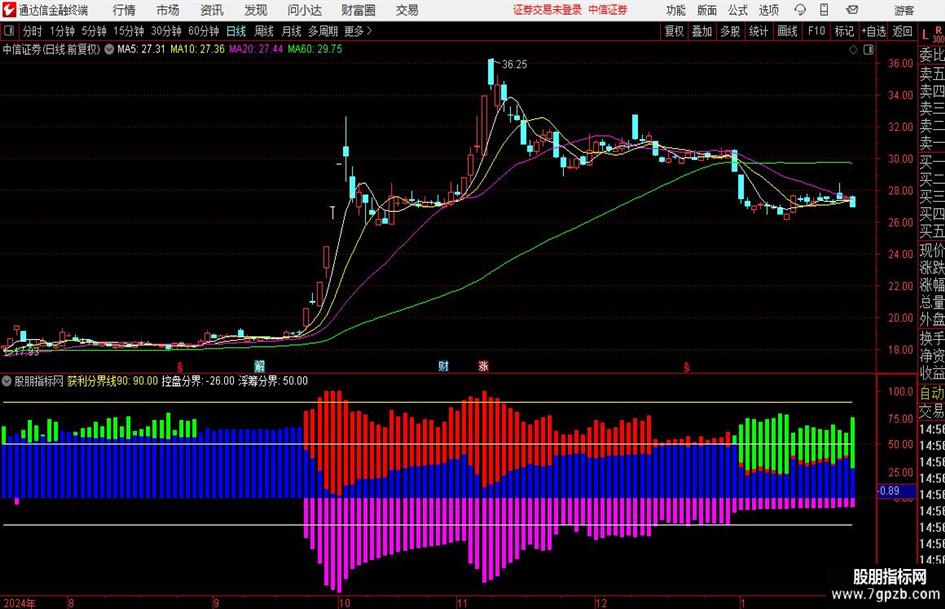
Task: Click the 返回 button
Action: tap(902, 31)
